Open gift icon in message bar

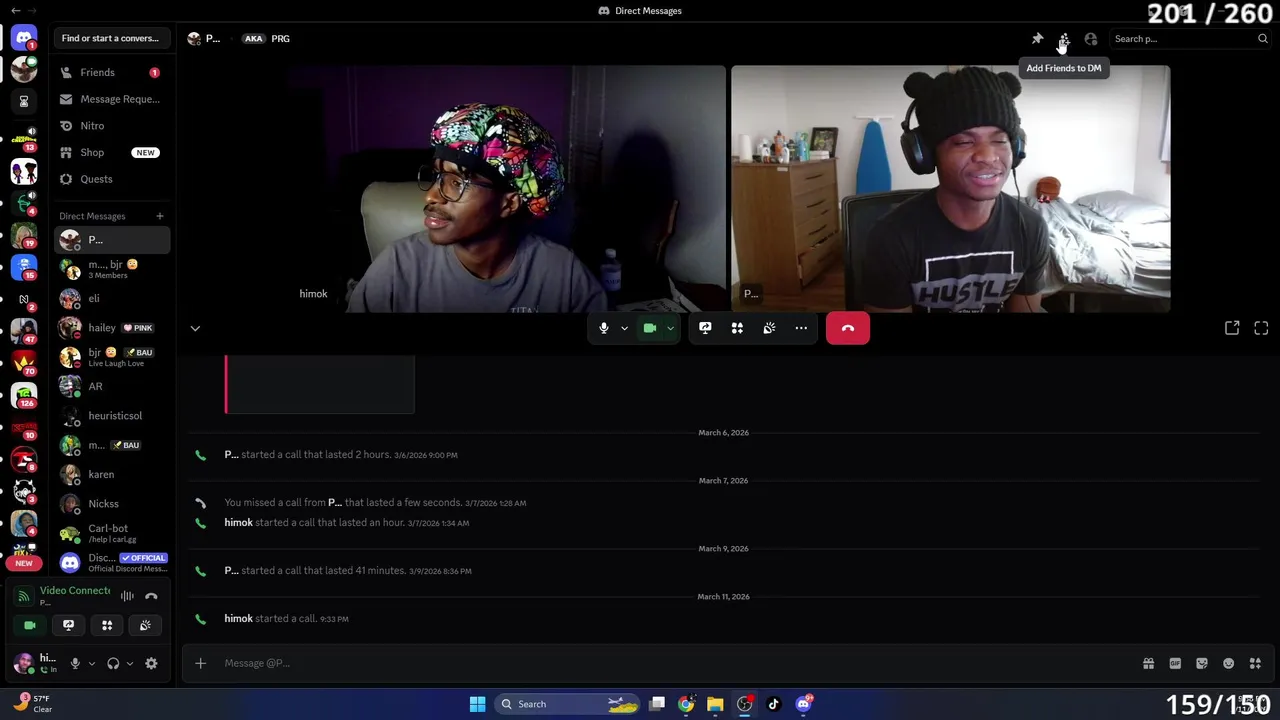[1148, 663]
